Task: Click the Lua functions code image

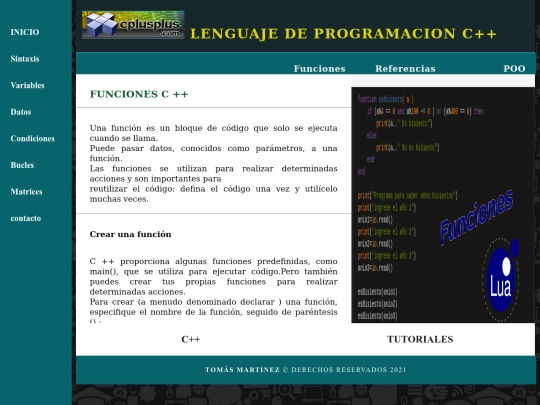Action: (443, 205)
